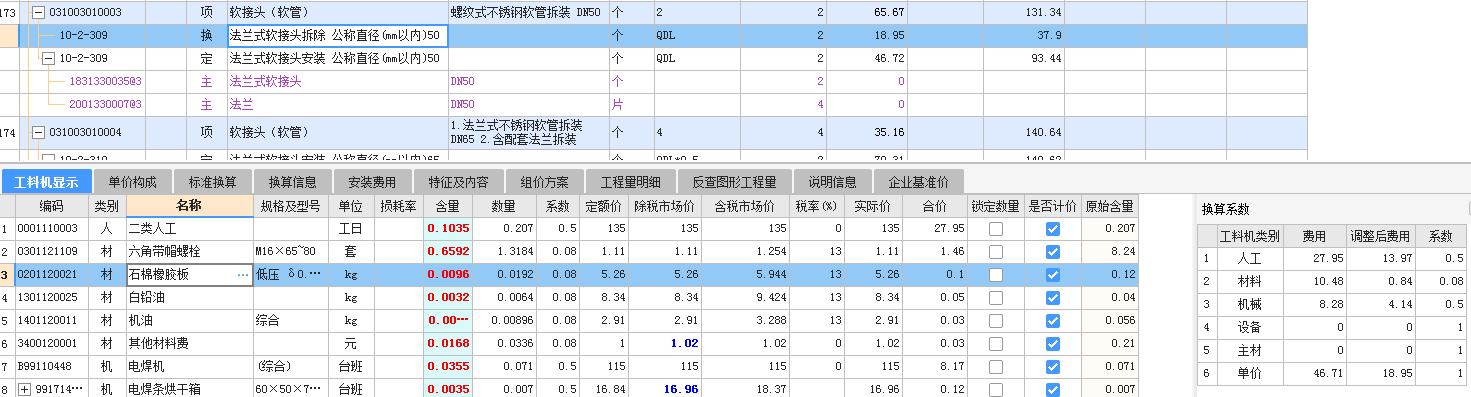Click the 名称 column header

point(189,206)
